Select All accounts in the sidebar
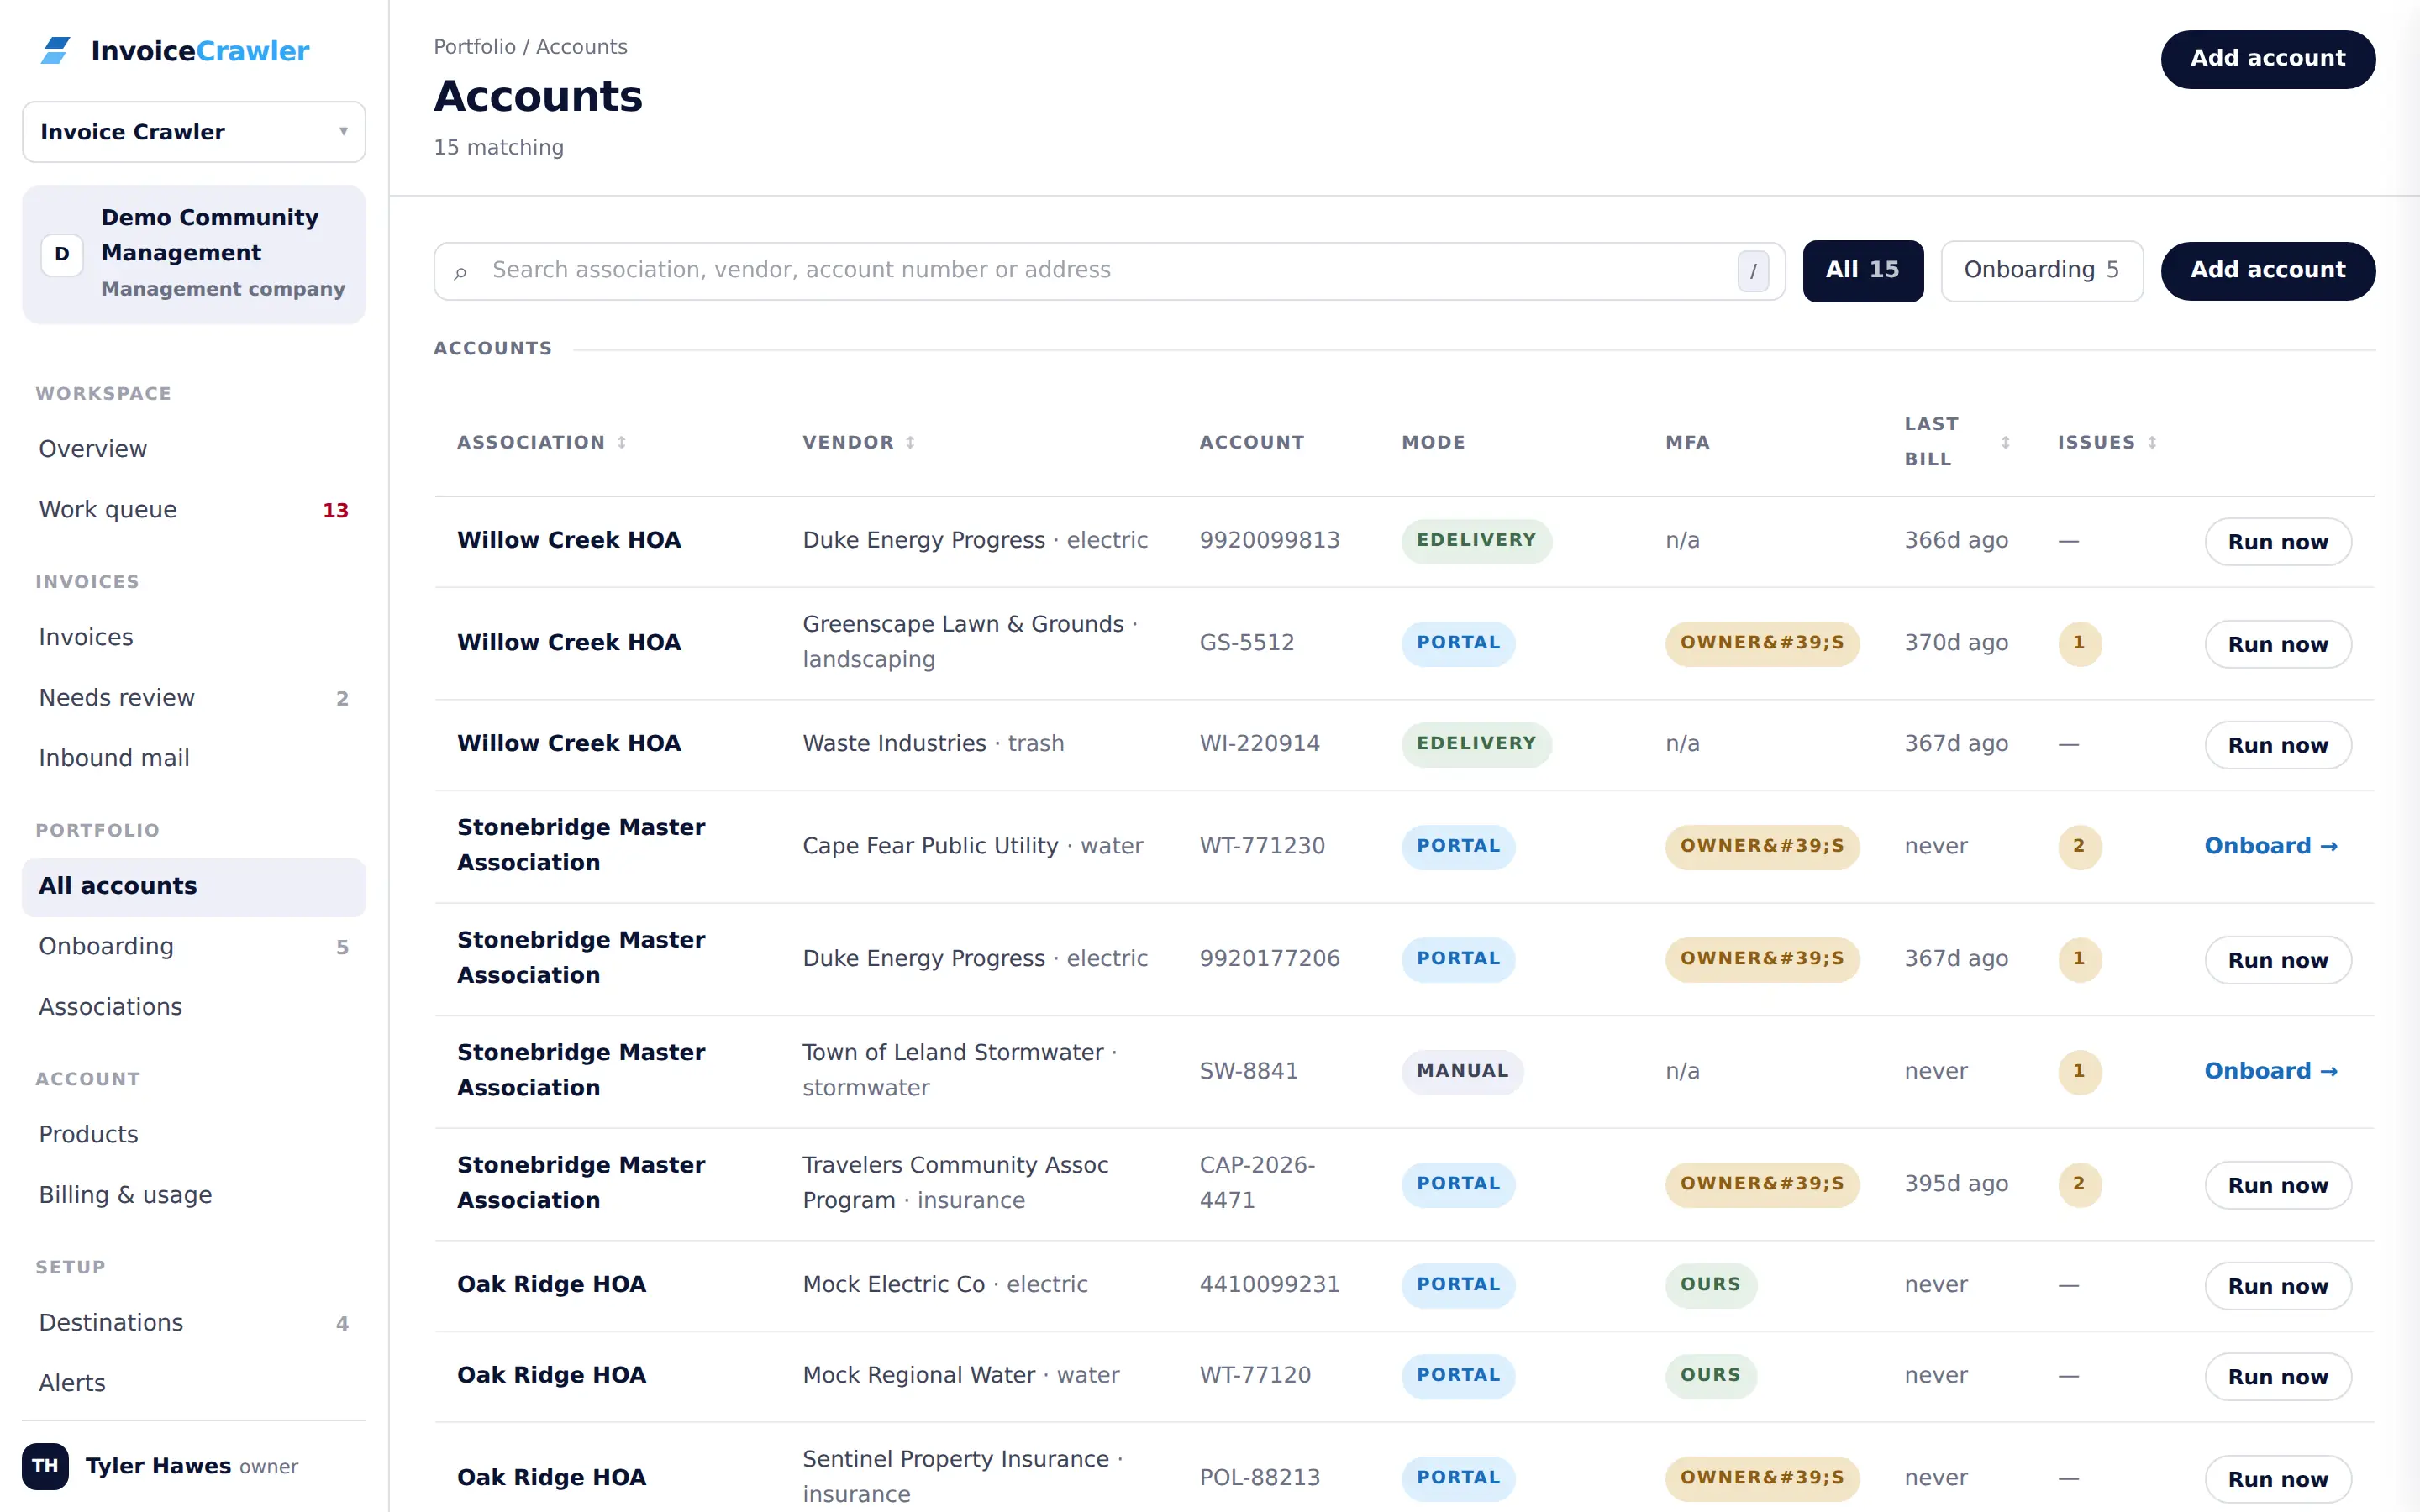 click(194, 887)
